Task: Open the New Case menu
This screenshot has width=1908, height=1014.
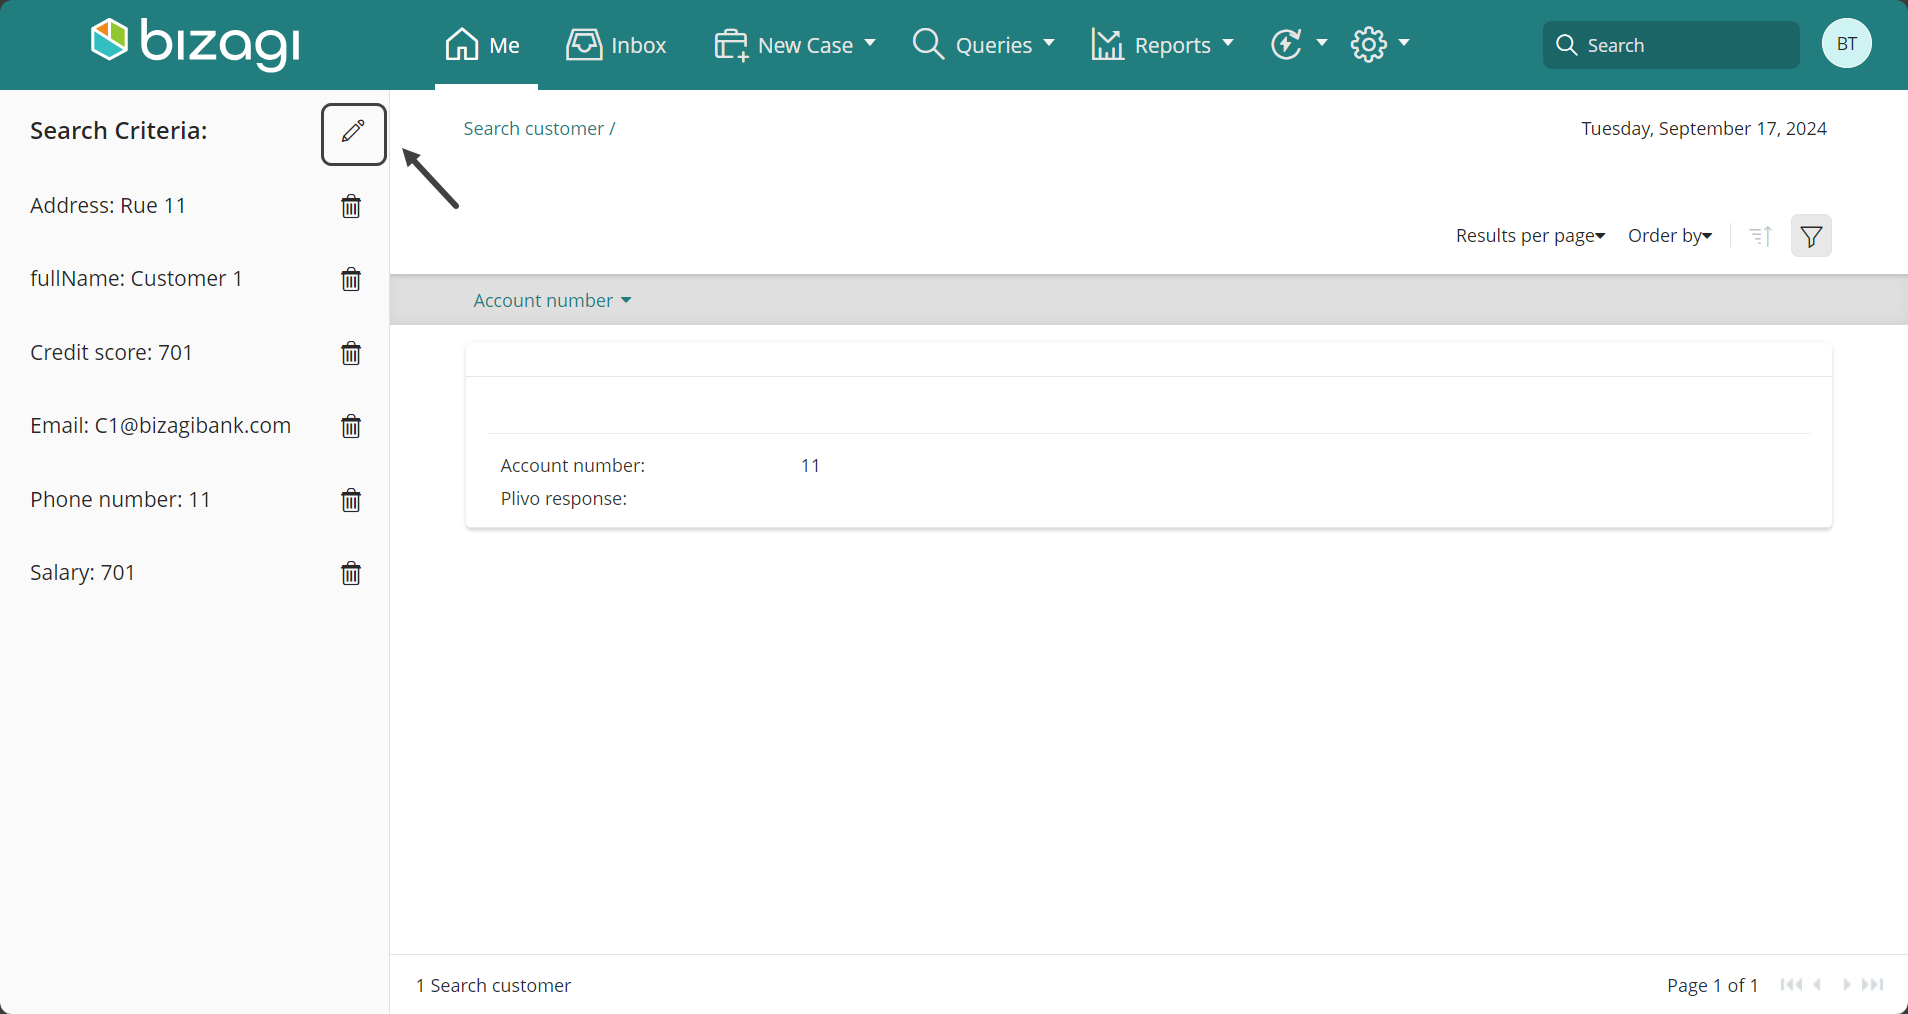Action: [795, 45]
